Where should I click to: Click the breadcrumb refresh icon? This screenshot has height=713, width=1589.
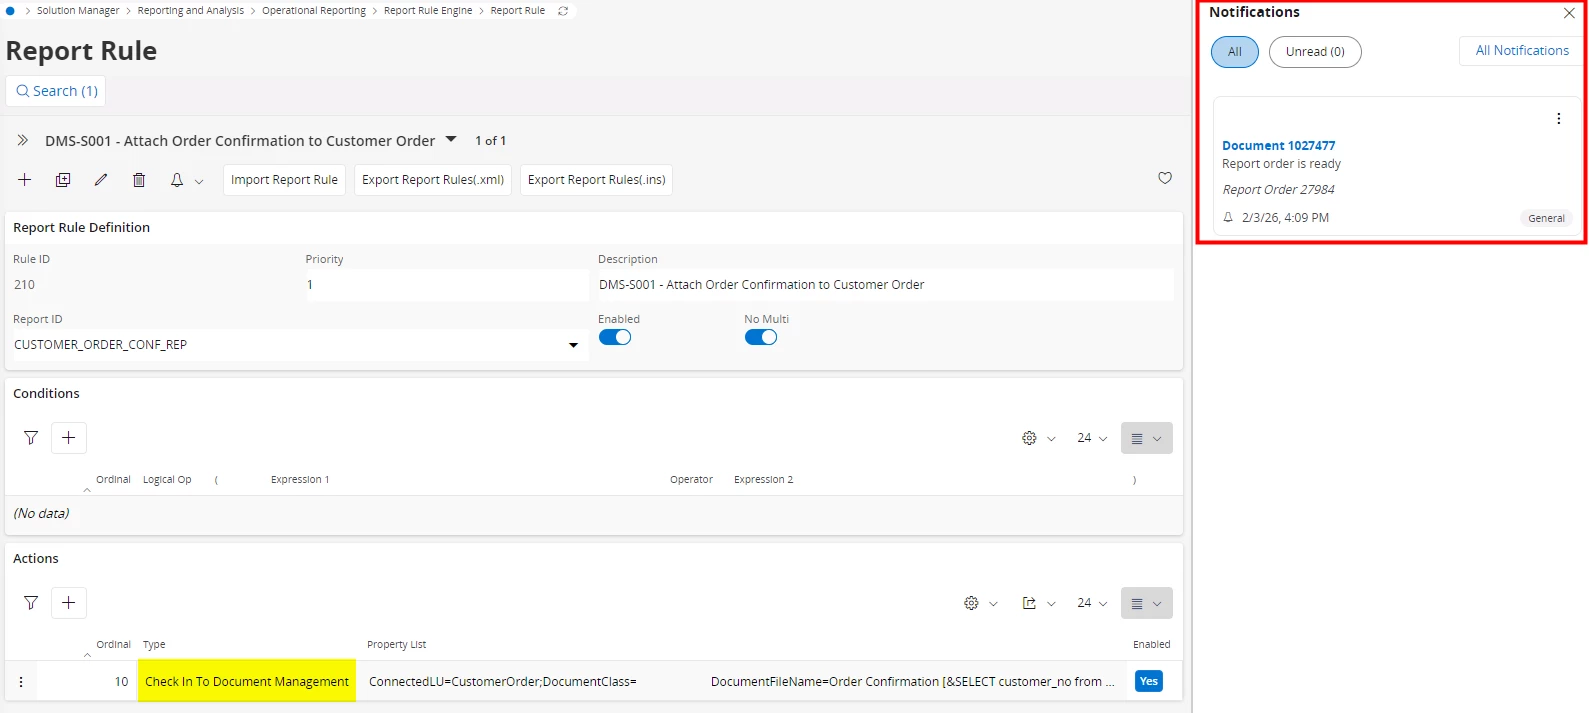[563, 11]
